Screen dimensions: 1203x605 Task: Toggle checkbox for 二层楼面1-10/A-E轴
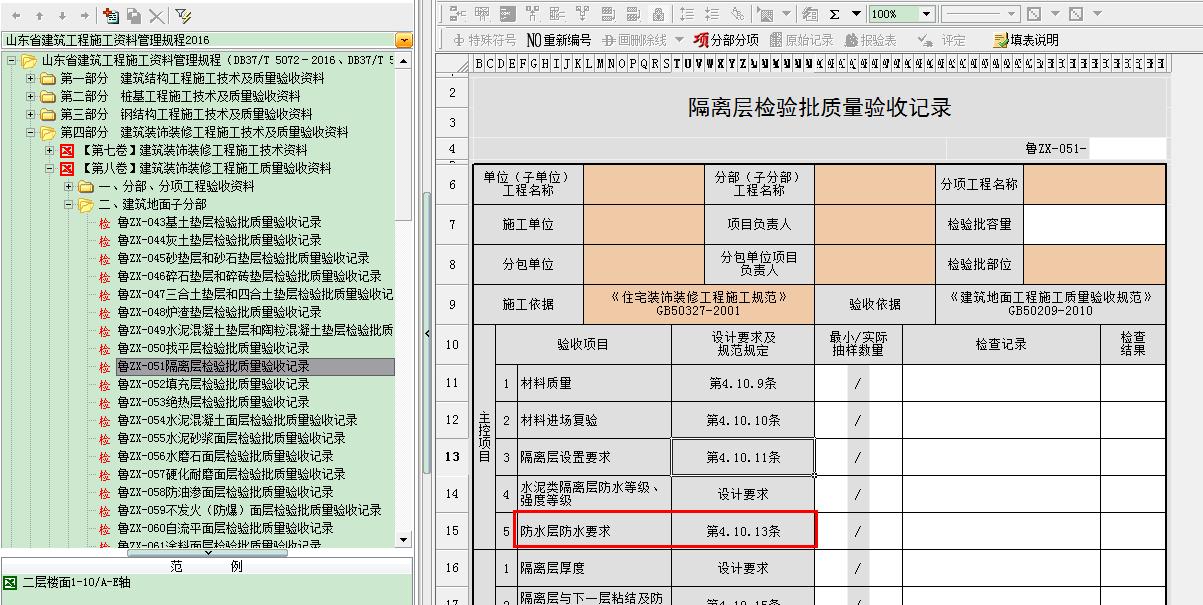10,582
